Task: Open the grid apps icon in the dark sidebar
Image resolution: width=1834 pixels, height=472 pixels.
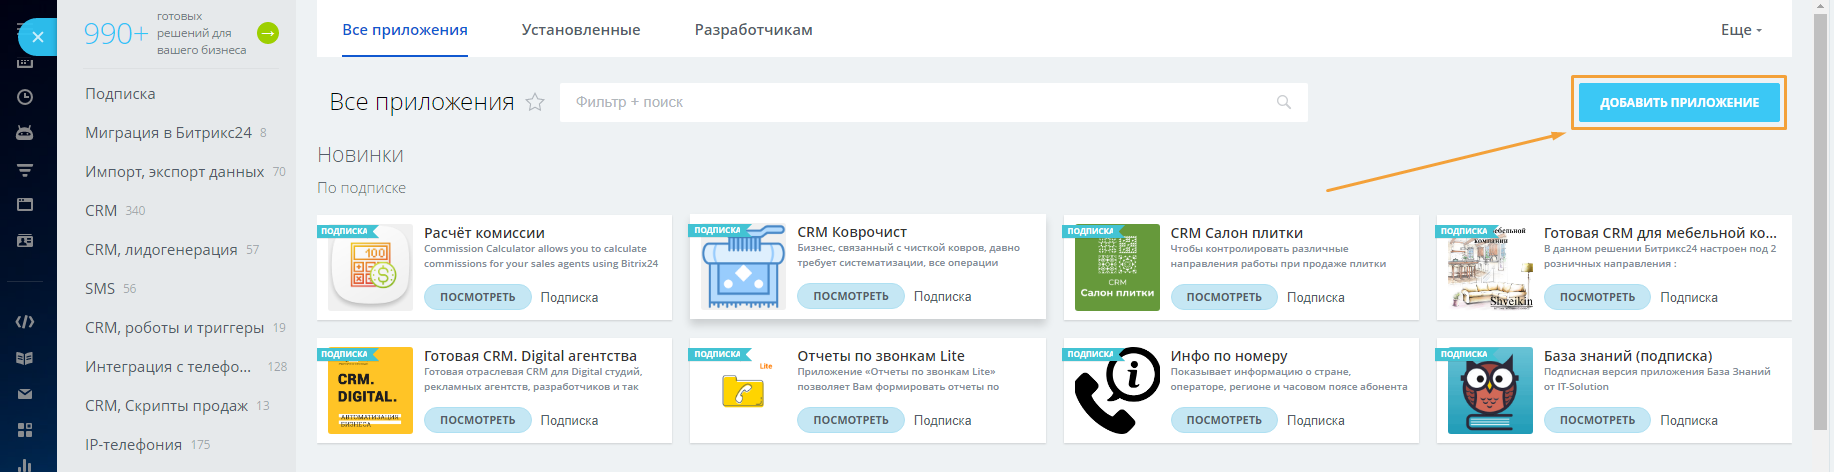Action: (x=25, y=430)
